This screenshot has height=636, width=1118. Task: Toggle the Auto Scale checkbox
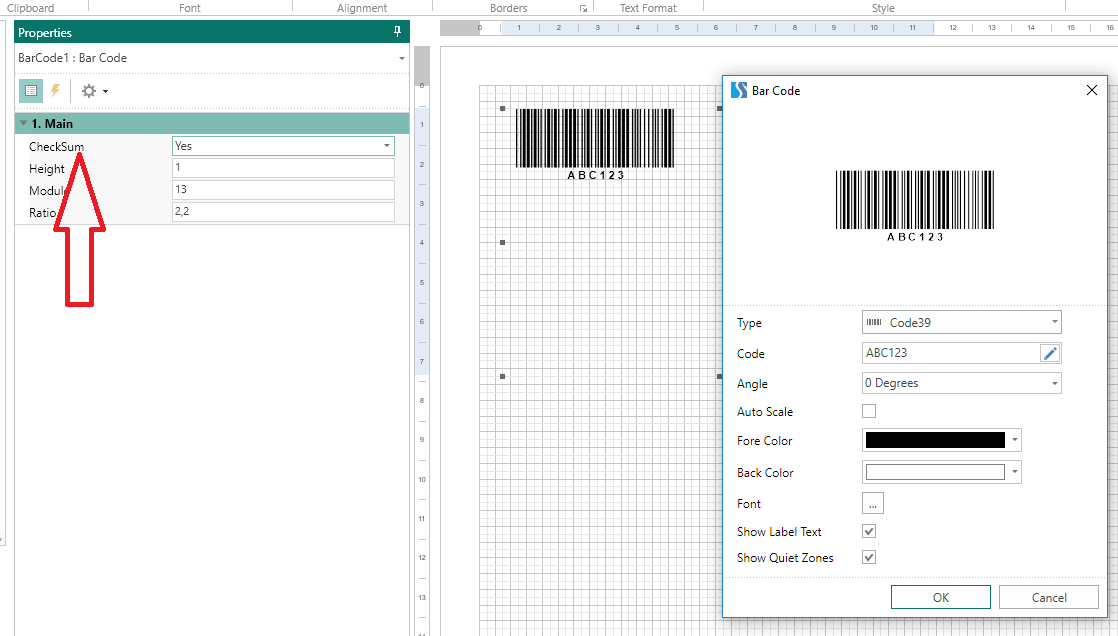(868, 411)
